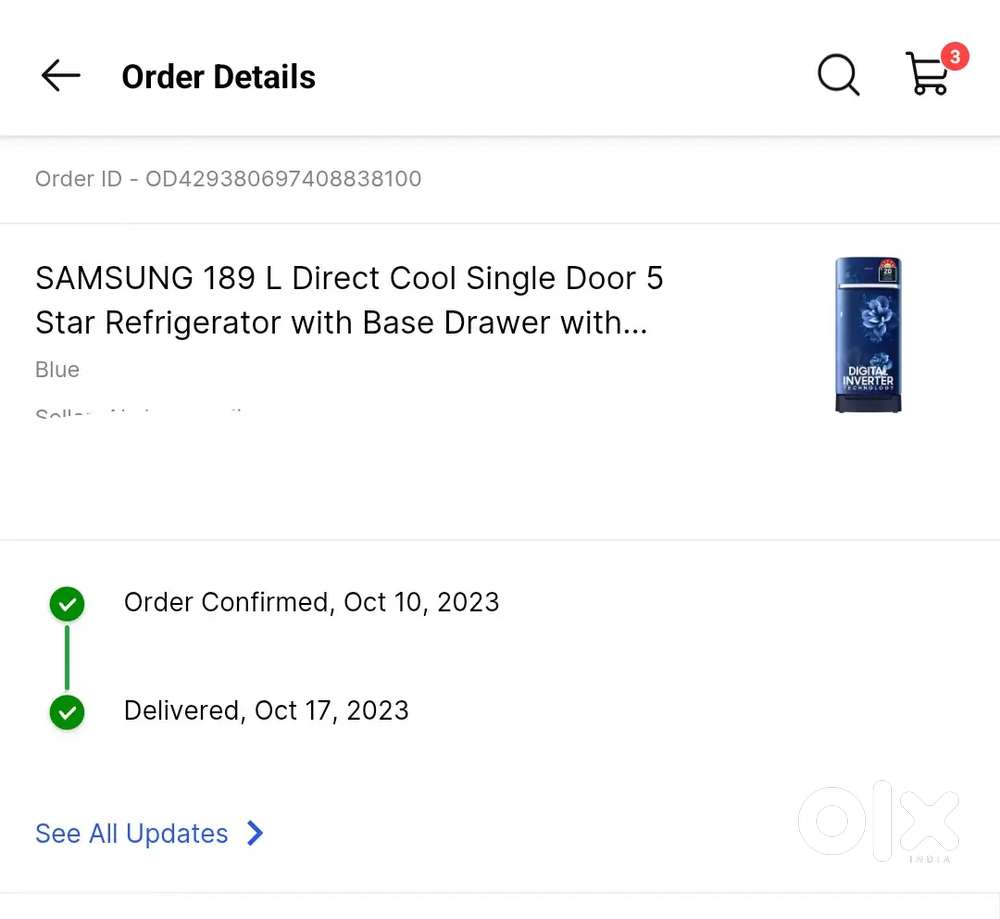This screenshot has height=919, width=1000.
Task: Open the See All Updates link
Action: coord(132,834)
